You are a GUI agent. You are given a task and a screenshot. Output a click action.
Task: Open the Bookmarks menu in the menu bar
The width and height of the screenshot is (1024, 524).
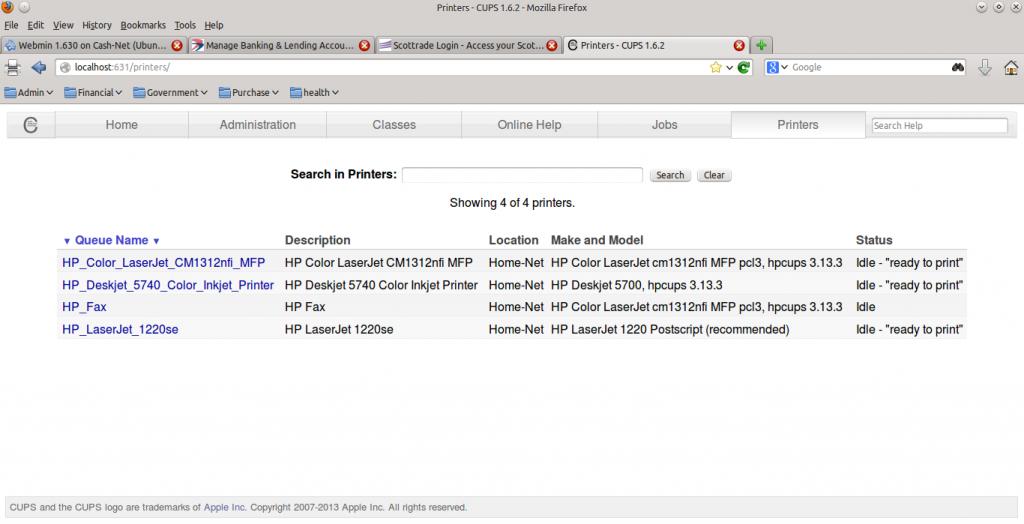(x=143, y=25)
